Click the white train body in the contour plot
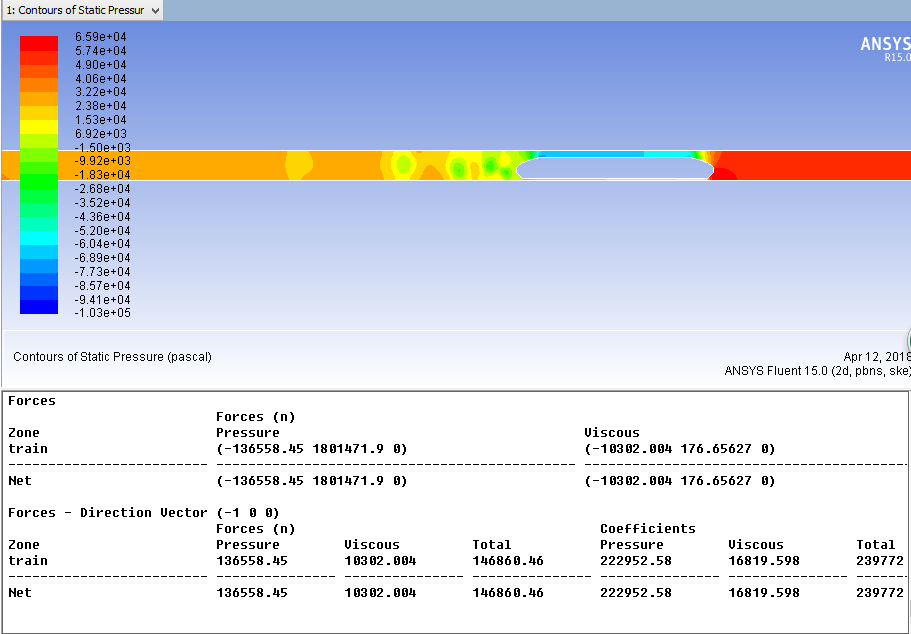 click(614, 168)
